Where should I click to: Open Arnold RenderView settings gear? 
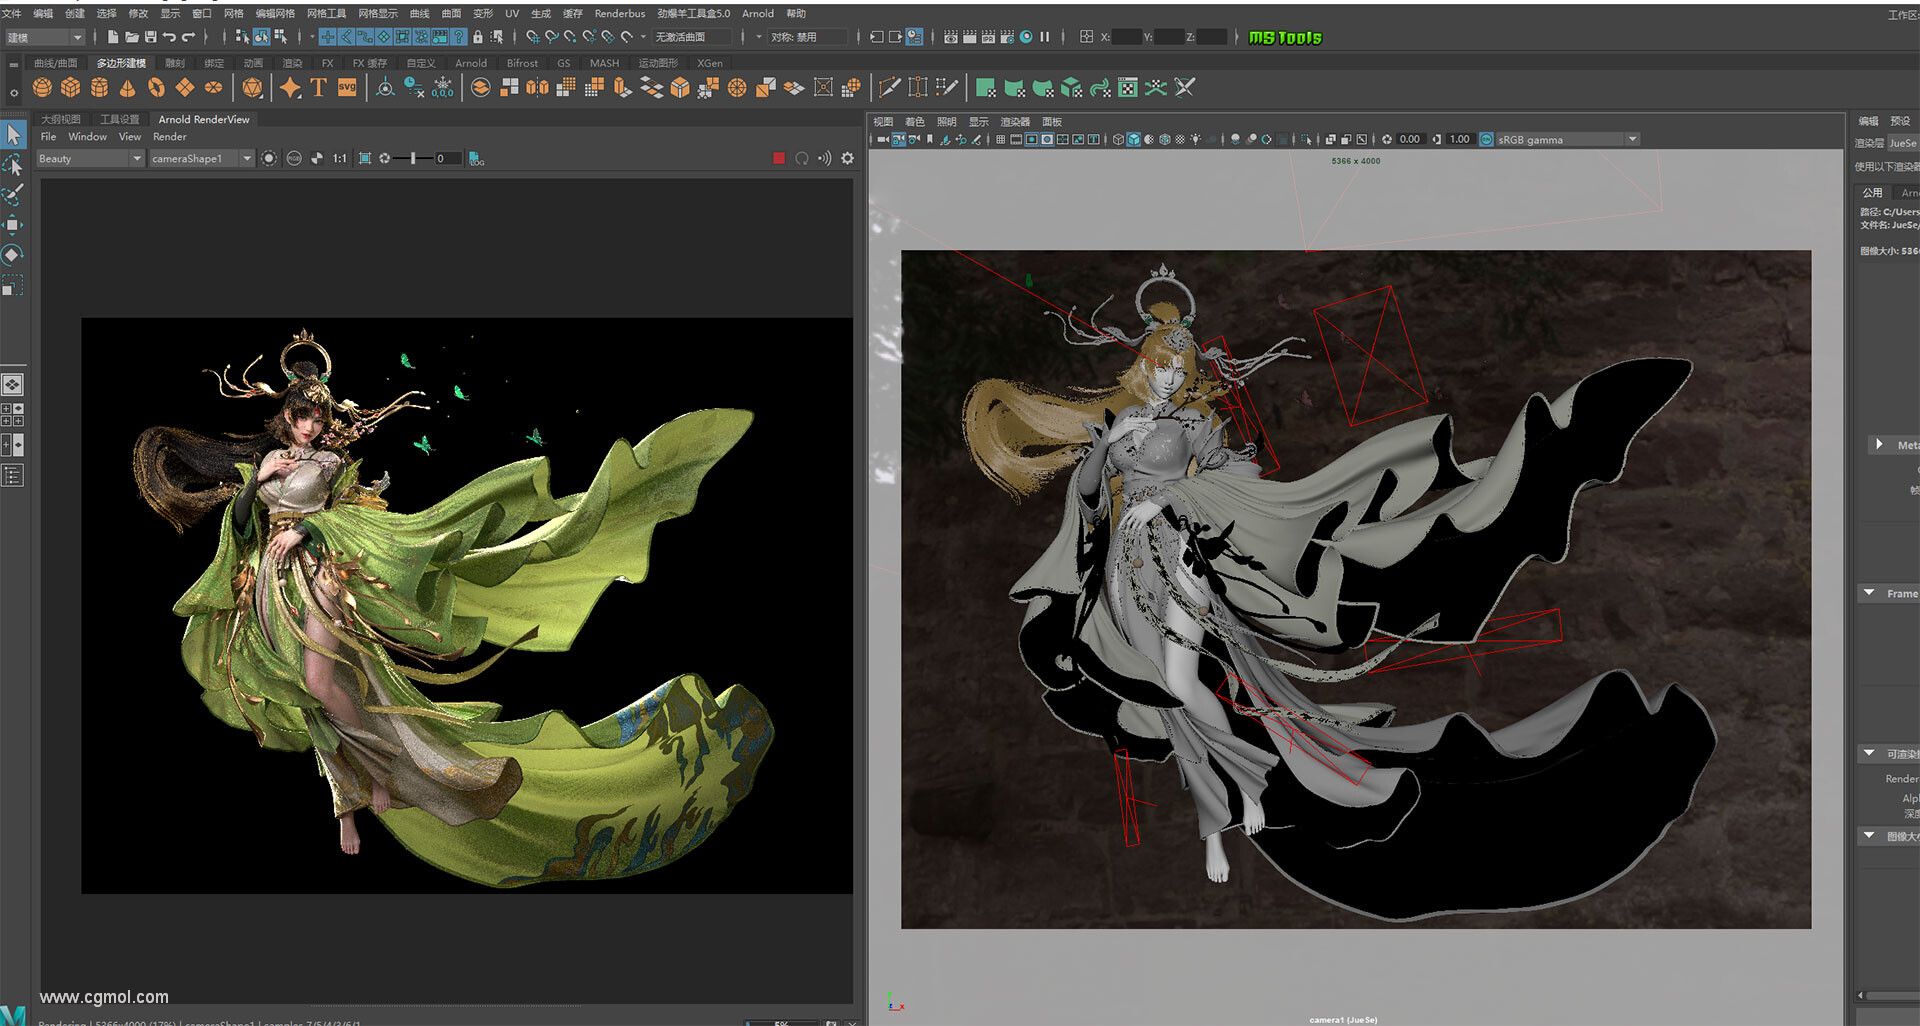click(847, 158)
